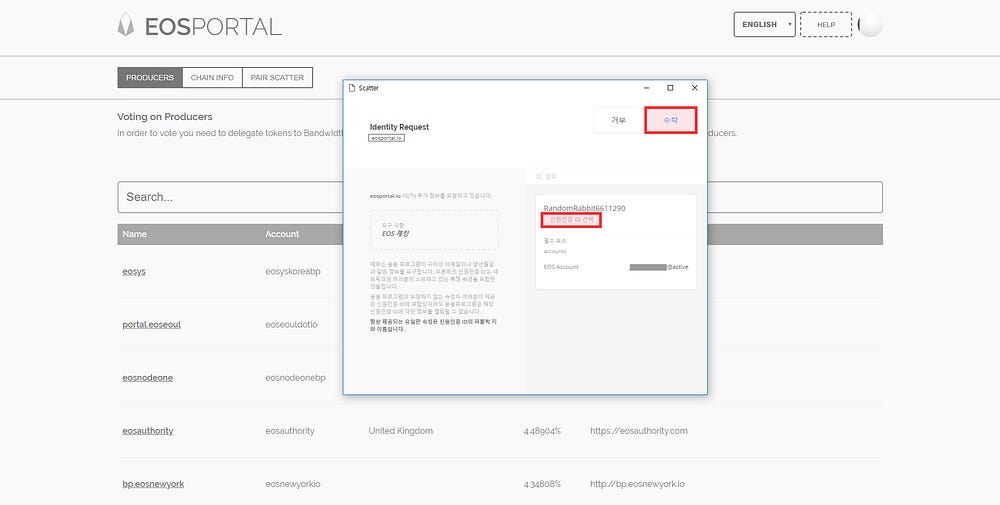Click the HELP button

[x=826, y=24]
